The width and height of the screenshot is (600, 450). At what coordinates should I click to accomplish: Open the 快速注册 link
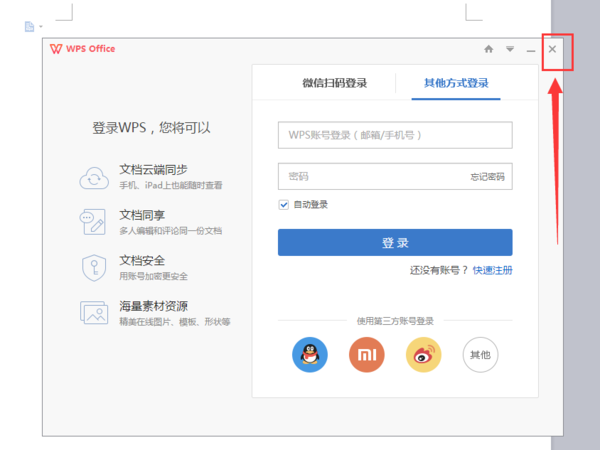pos(492,270)
